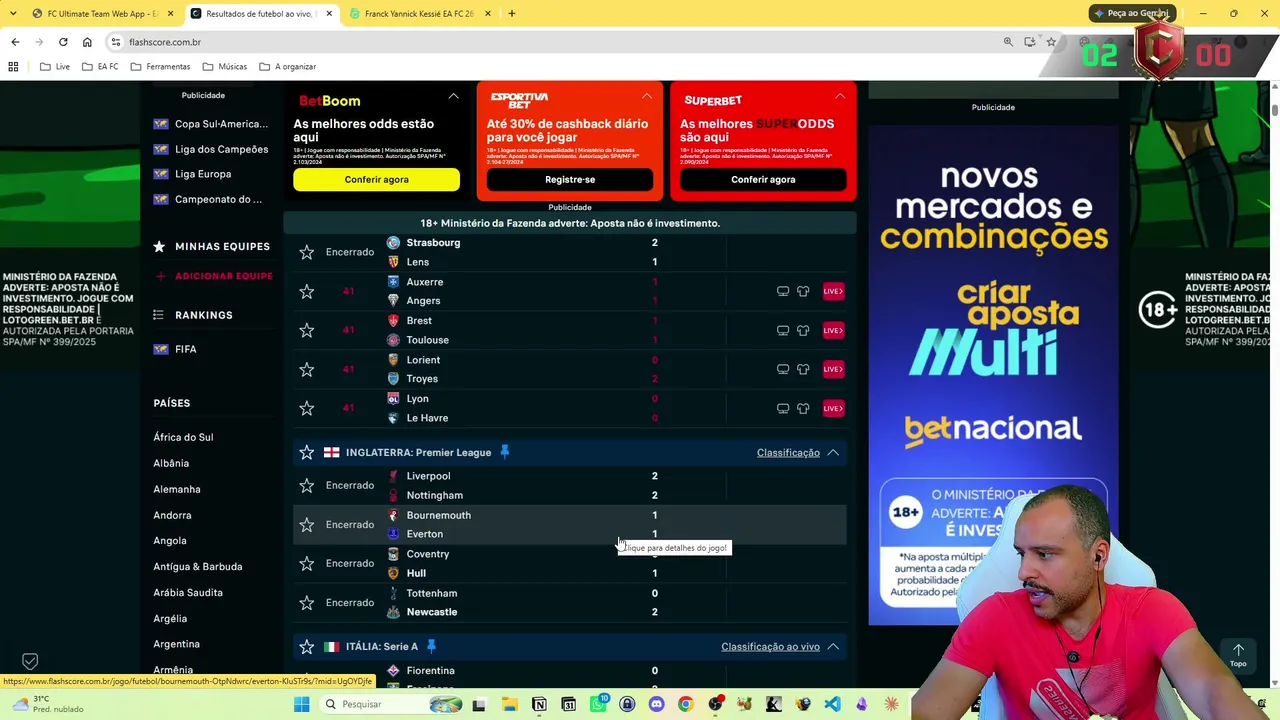Select Alemanha in the countries list
1280x720 pixels.
click(x=177, y=489)
